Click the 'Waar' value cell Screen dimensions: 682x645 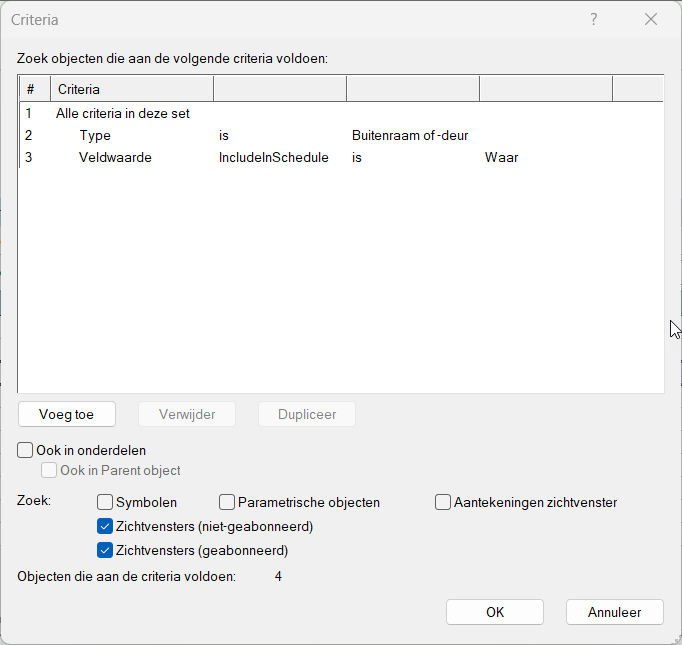click(x=502, y=158)
